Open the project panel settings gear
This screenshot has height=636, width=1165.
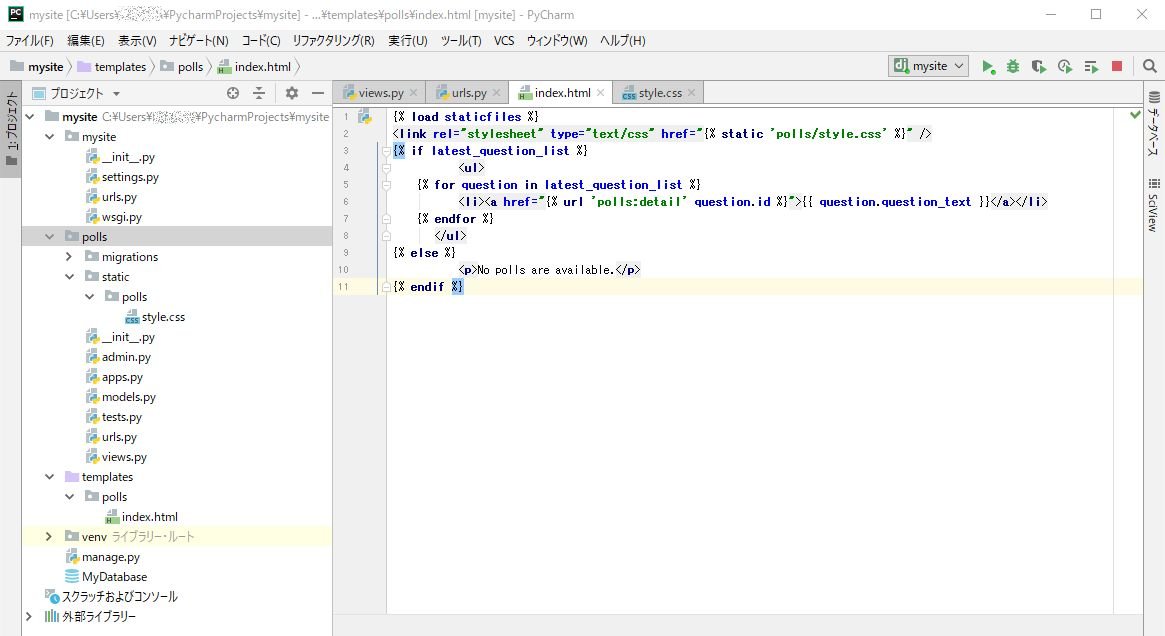pos(290,92)
